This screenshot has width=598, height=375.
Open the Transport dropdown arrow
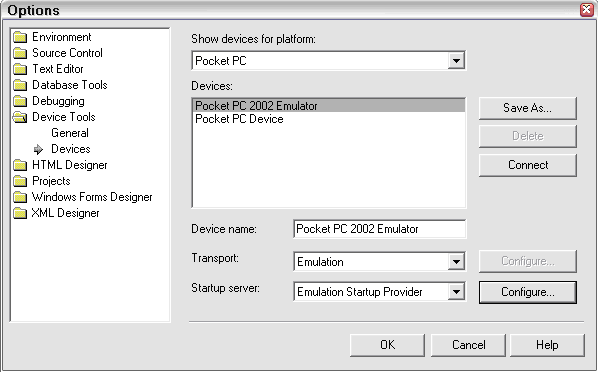[456, 262]
